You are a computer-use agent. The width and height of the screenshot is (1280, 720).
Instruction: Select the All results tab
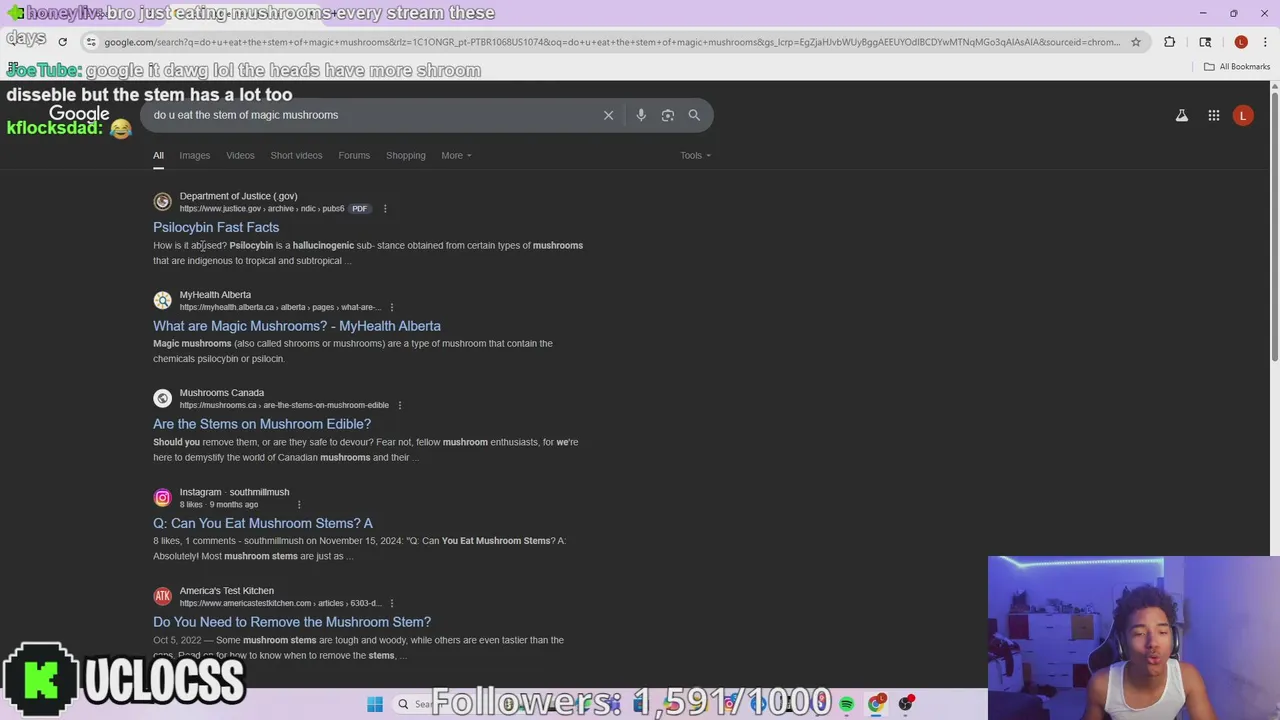click(158, 155)
